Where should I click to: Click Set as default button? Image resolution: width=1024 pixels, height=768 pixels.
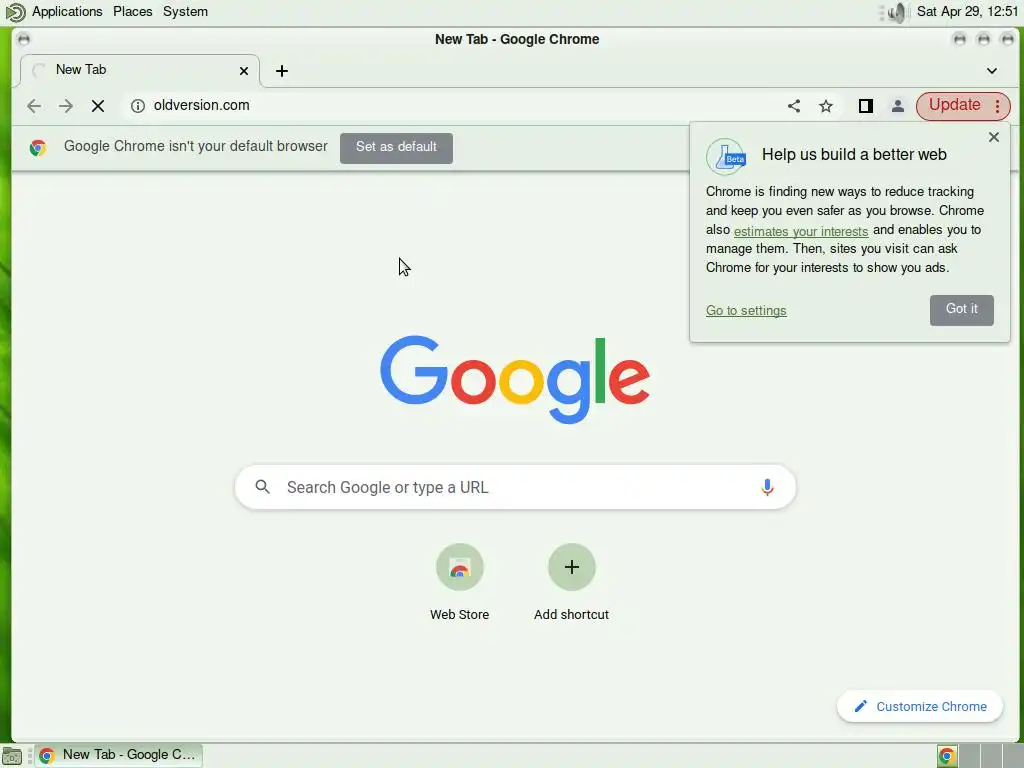point(396,148)
